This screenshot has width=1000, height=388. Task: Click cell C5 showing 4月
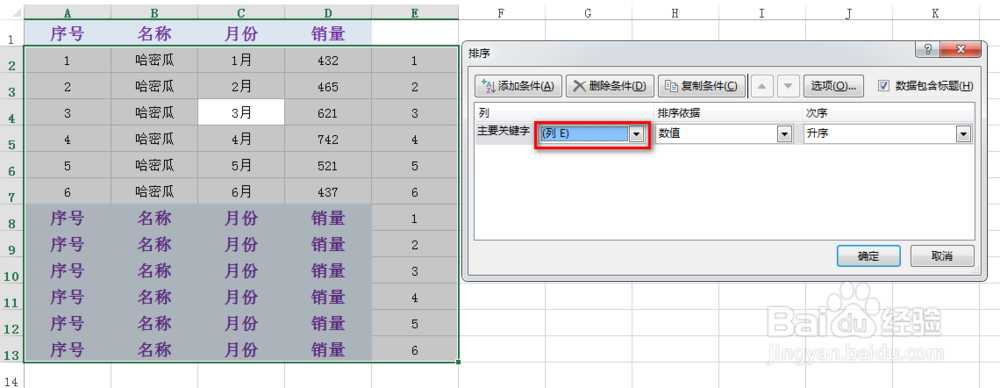240,139
